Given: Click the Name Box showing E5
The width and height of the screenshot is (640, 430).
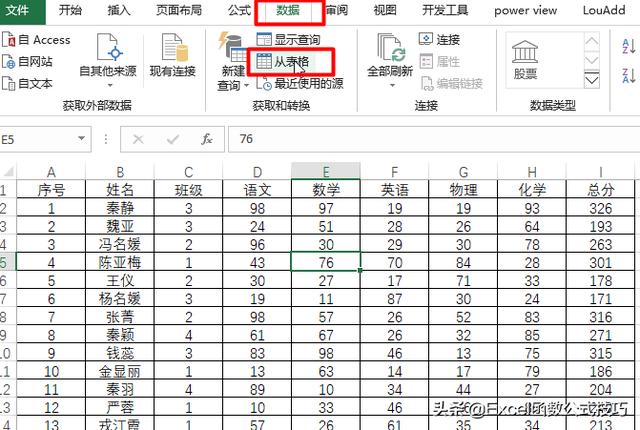Looking at the screenshot, I should point(38,140).
